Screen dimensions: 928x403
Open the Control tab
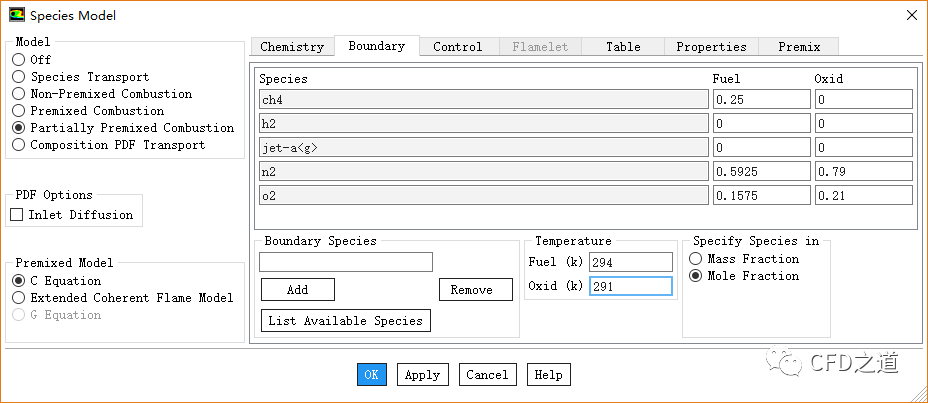(457, 47)
